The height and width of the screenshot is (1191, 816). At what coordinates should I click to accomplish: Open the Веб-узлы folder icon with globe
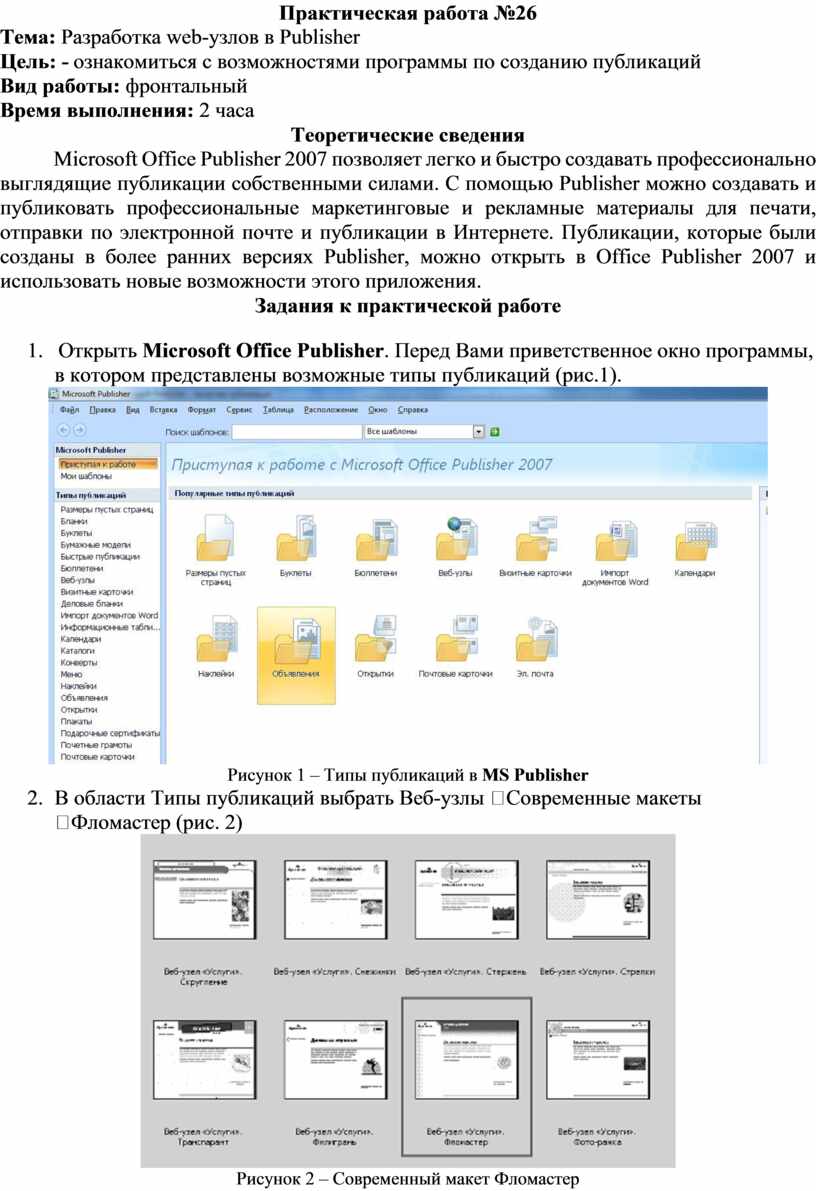coord(455,539)
